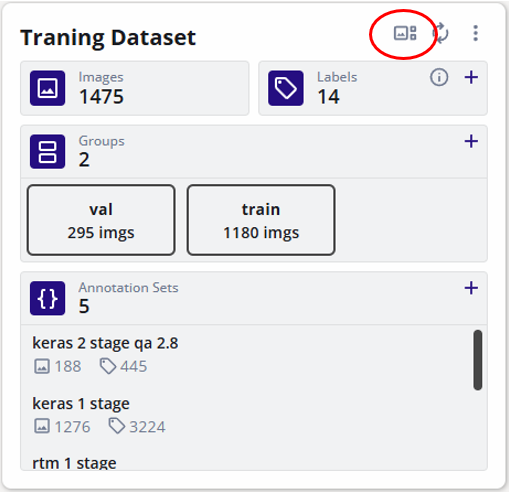Click the Labels 14 count tile

(373, 88)
